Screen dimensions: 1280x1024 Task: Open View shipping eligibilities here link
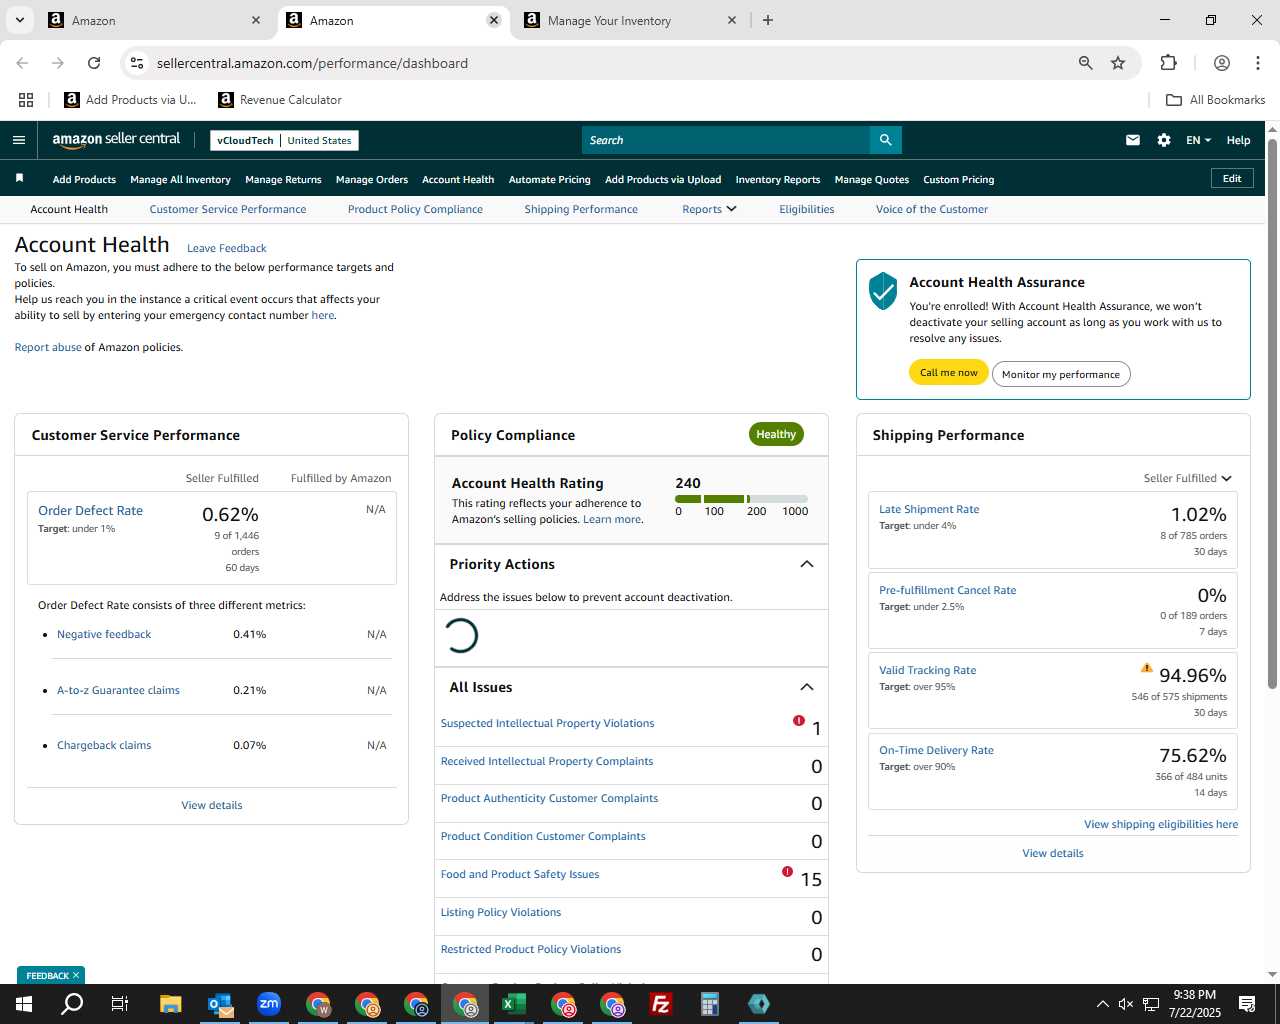point(1161,824)
